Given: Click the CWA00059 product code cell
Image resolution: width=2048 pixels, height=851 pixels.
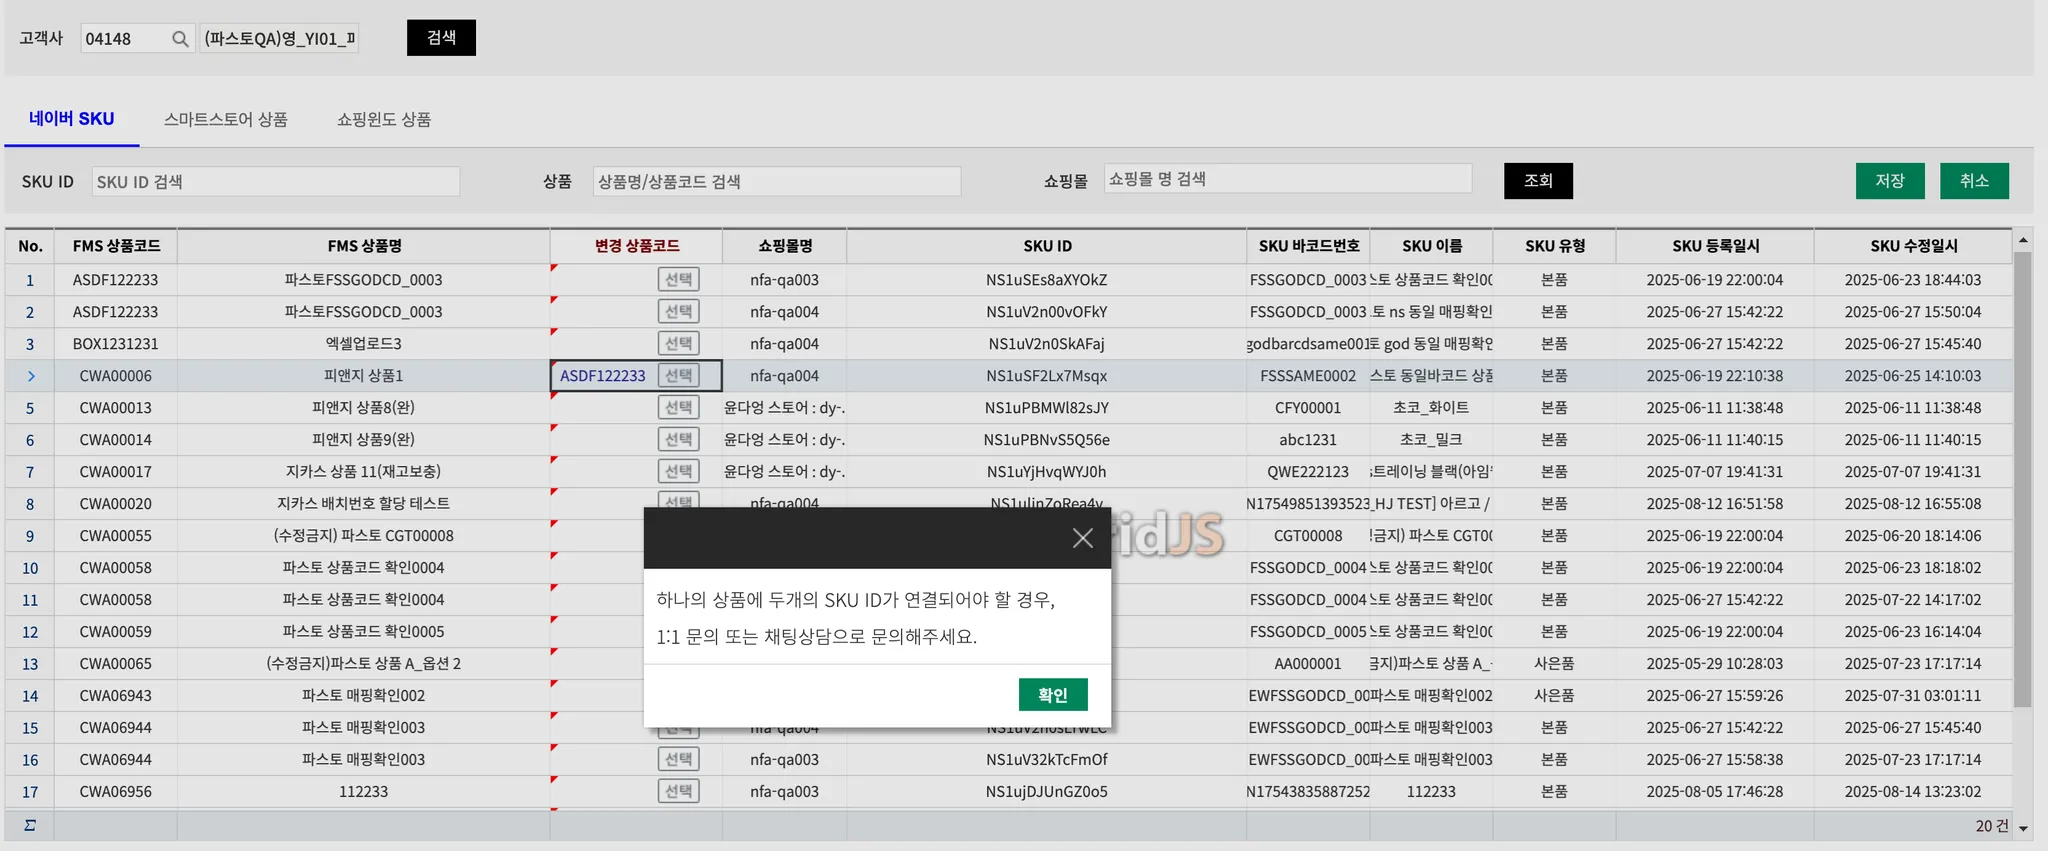Looking at the screenshot, I should 116,632.
